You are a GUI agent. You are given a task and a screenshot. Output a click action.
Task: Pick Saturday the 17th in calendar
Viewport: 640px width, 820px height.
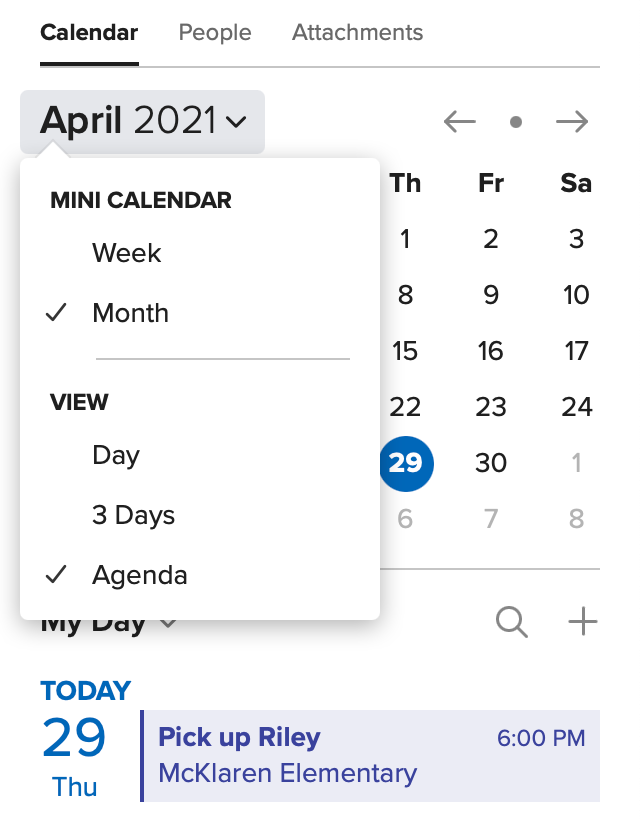pos(576,351)
